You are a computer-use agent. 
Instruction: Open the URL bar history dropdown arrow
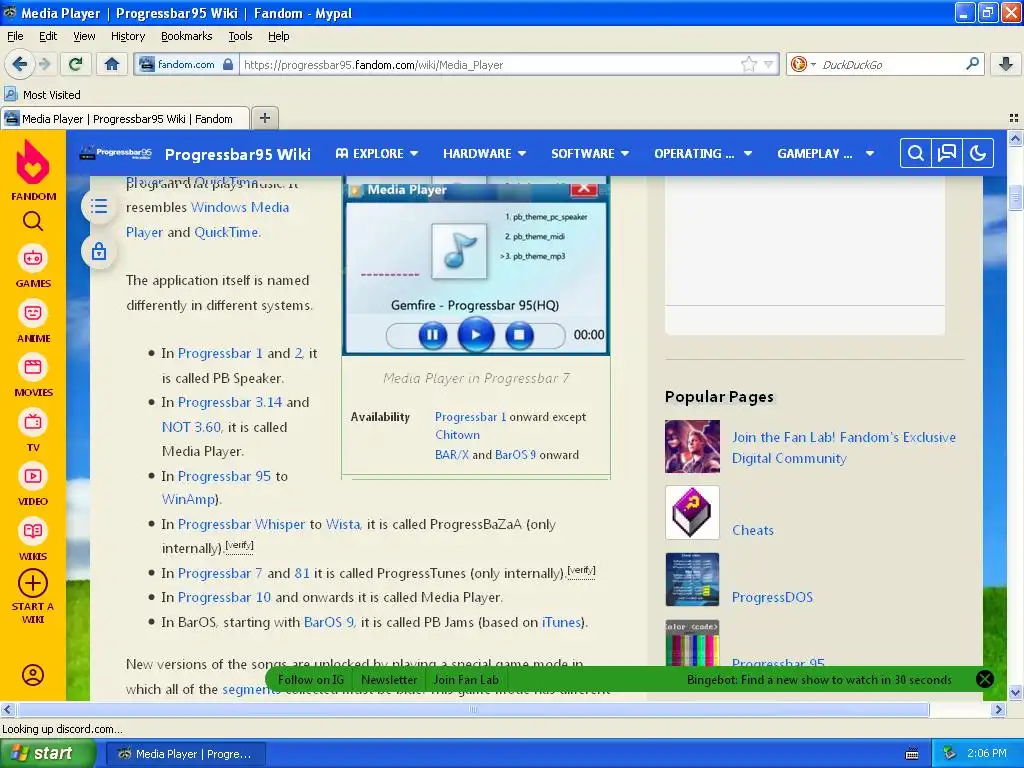coord(769,64)
